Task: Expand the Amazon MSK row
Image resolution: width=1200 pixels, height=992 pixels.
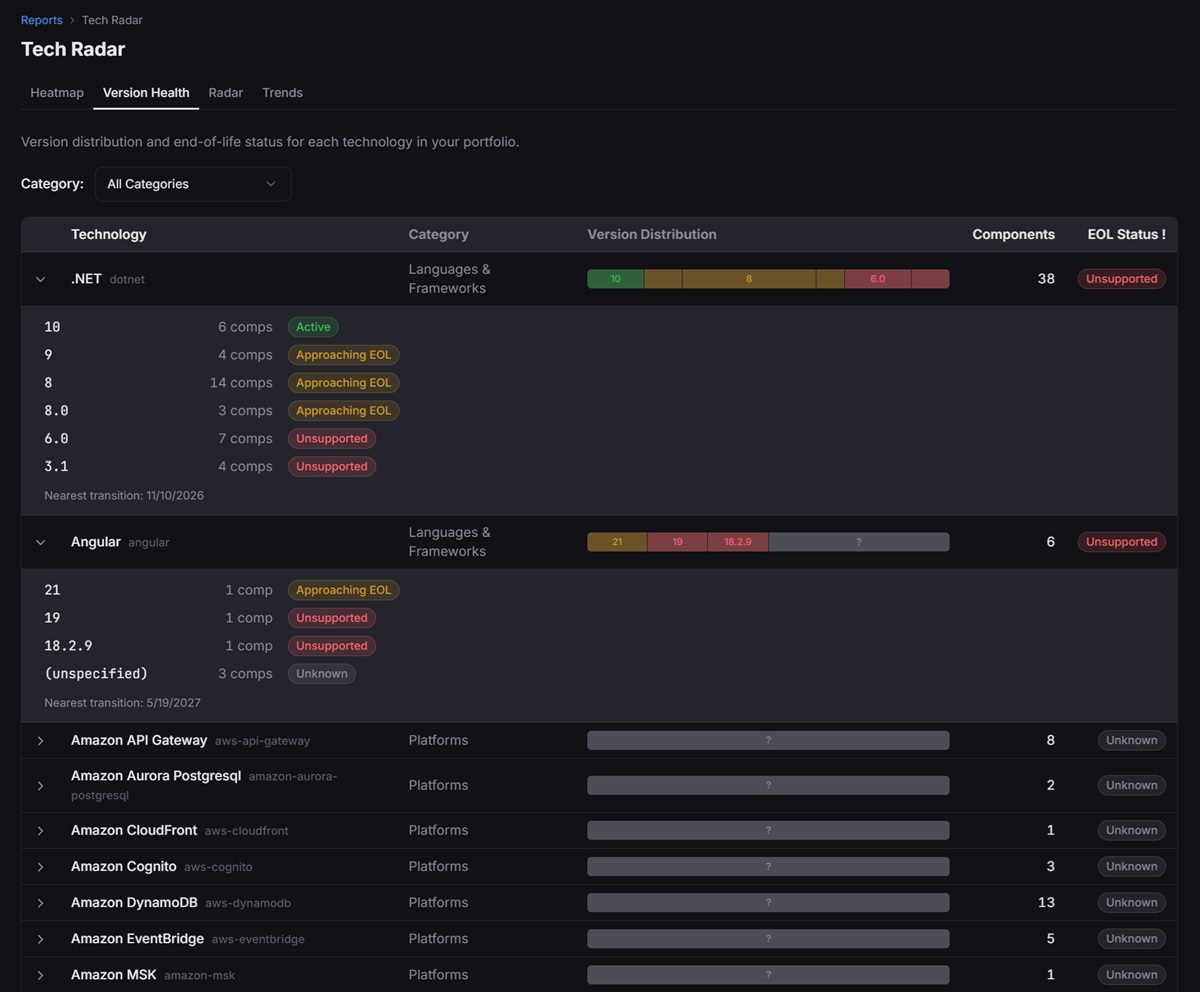Action: click(40, 975)
